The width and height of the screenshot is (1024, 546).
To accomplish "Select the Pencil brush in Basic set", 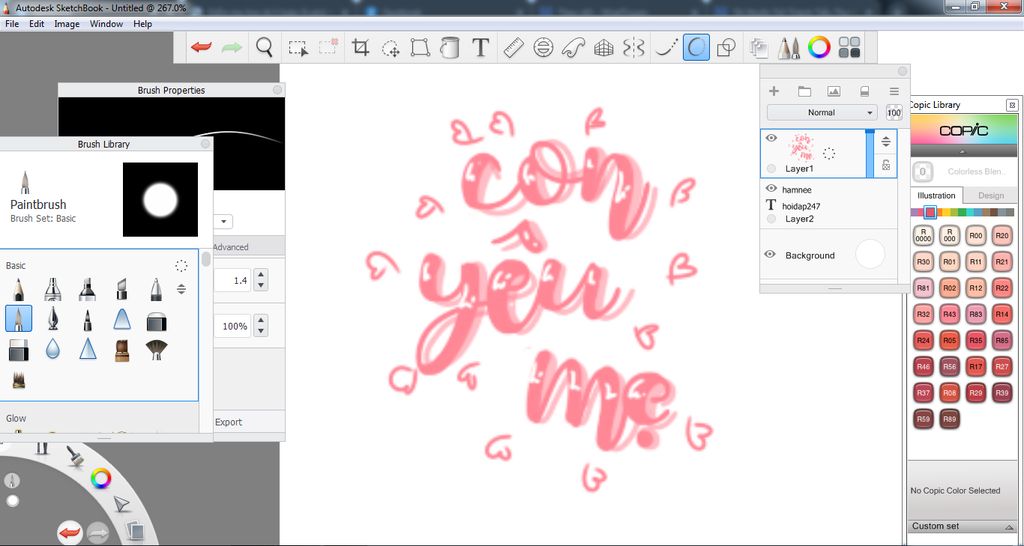I will point(18,289).
